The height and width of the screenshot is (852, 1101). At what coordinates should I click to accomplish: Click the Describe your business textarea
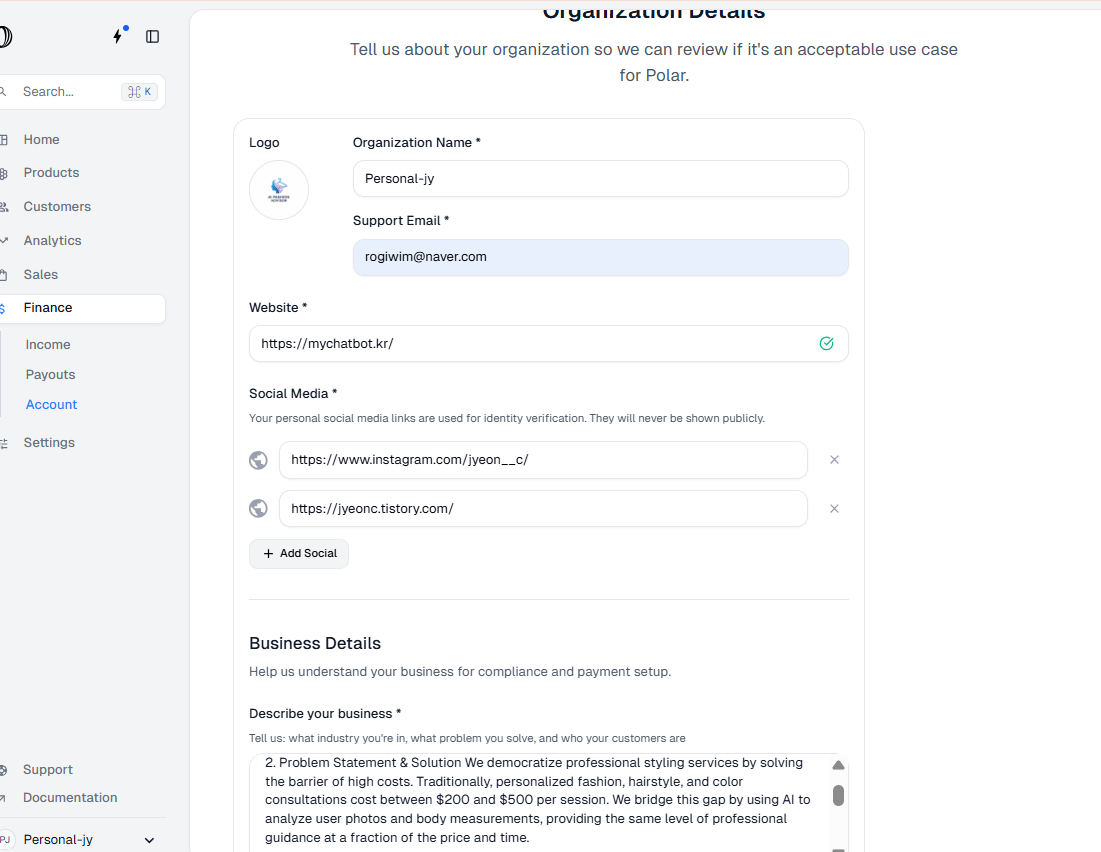click(x=548, y=803)
